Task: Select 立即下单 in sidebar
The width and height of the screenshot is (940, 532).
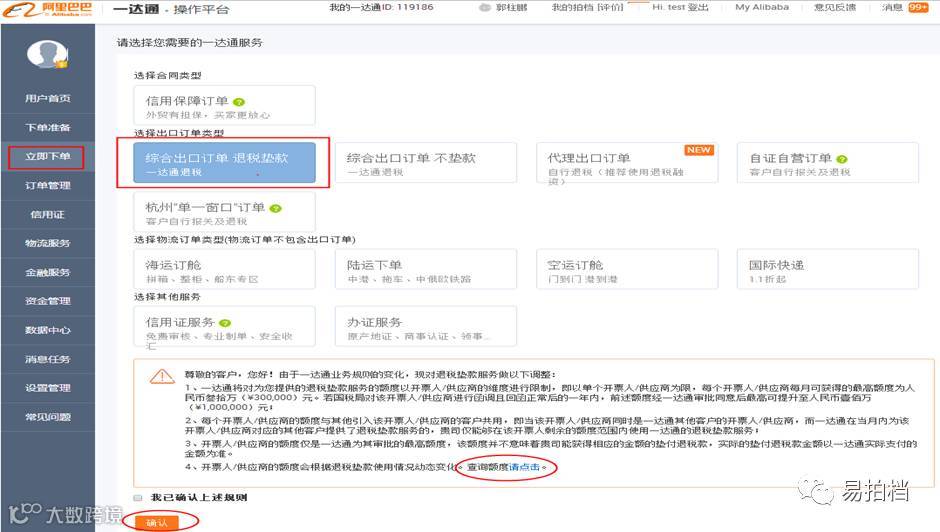Action: tap(48, 157)
